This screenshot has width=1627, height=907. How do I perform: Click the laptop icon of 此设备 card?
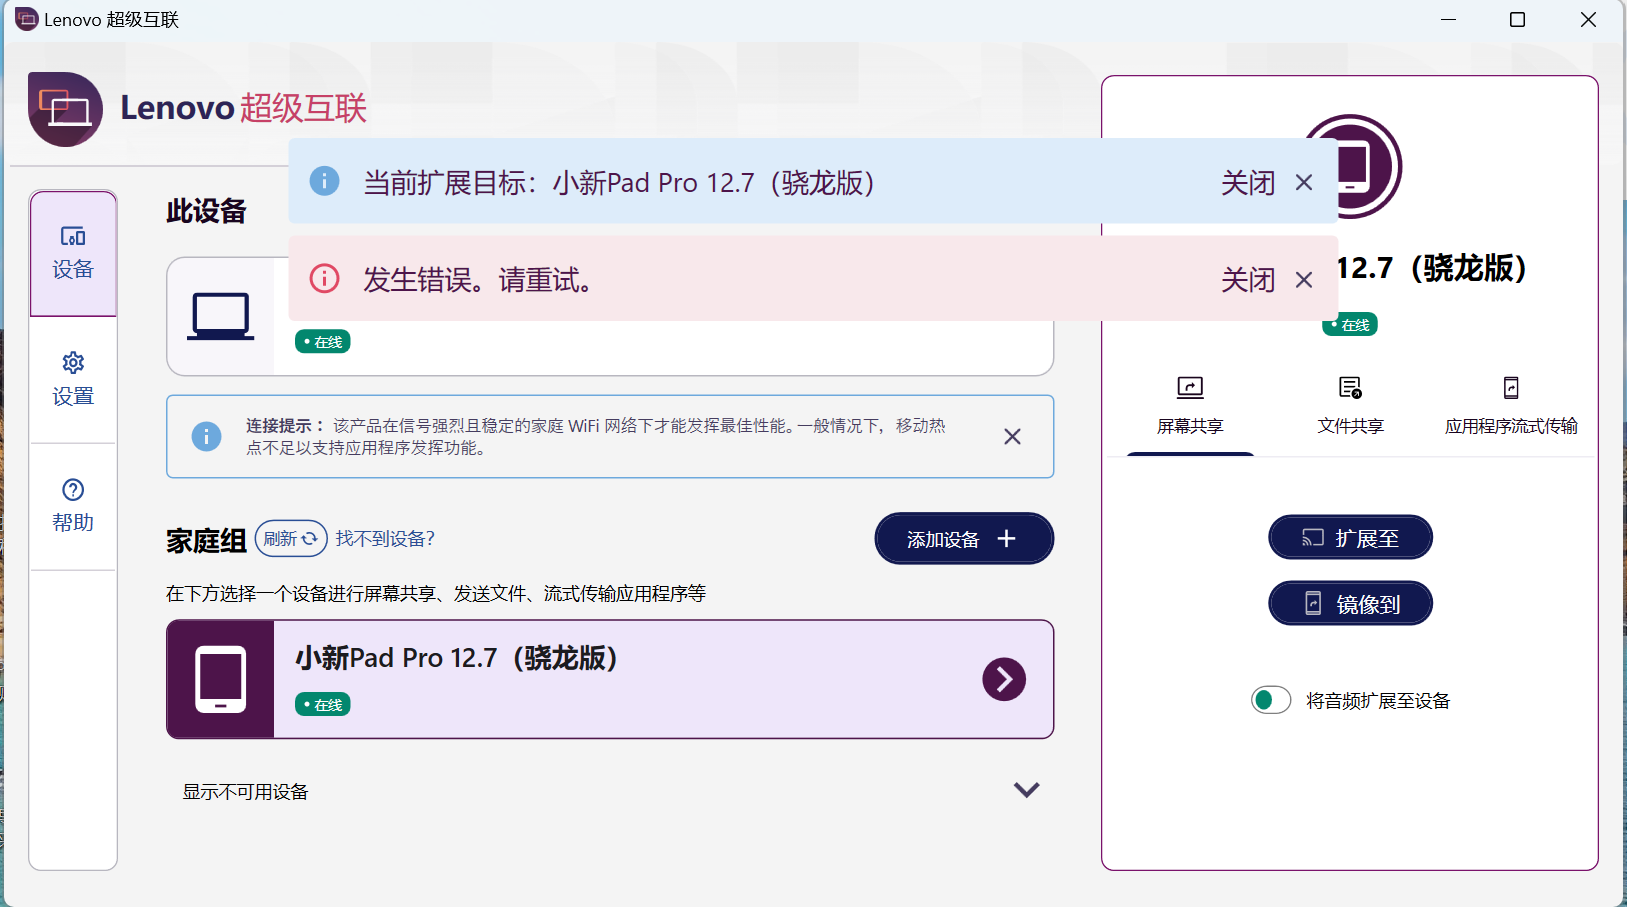pos(220,317)
